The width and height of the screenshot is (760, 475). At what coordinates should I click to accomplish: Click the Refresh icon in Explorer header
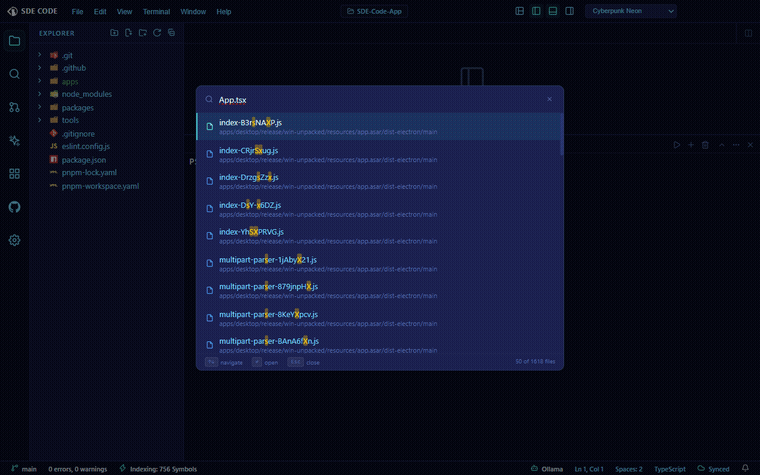point(157,32)
